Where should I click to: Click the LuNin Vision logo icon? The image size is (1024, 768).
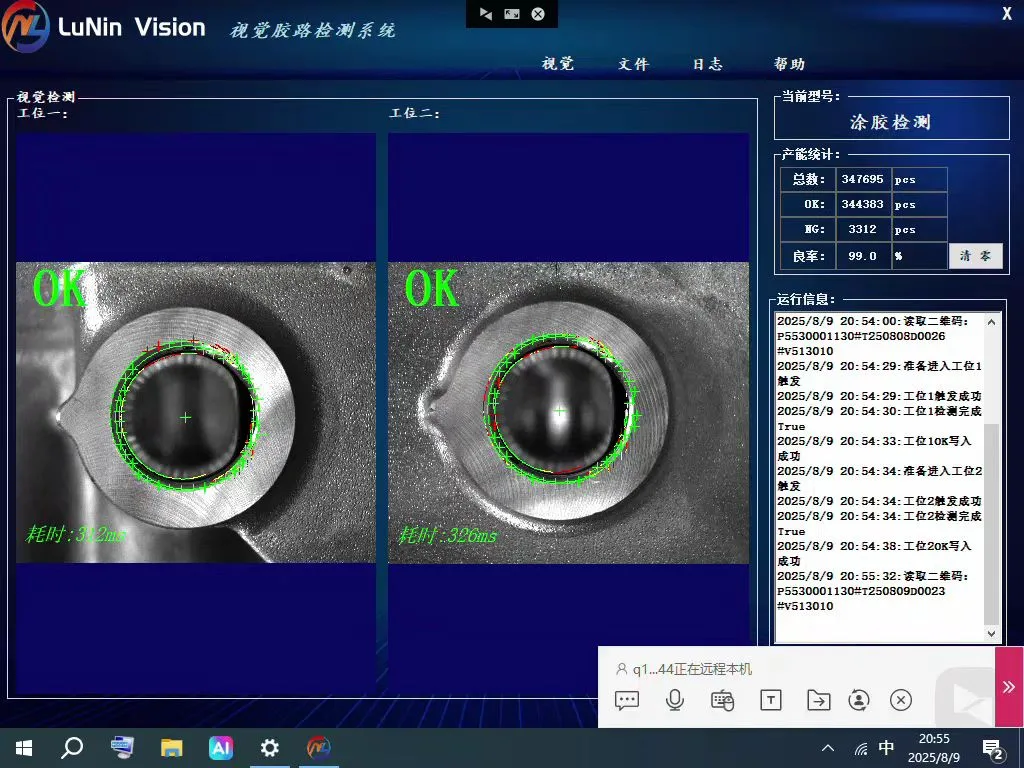(25, 26)
